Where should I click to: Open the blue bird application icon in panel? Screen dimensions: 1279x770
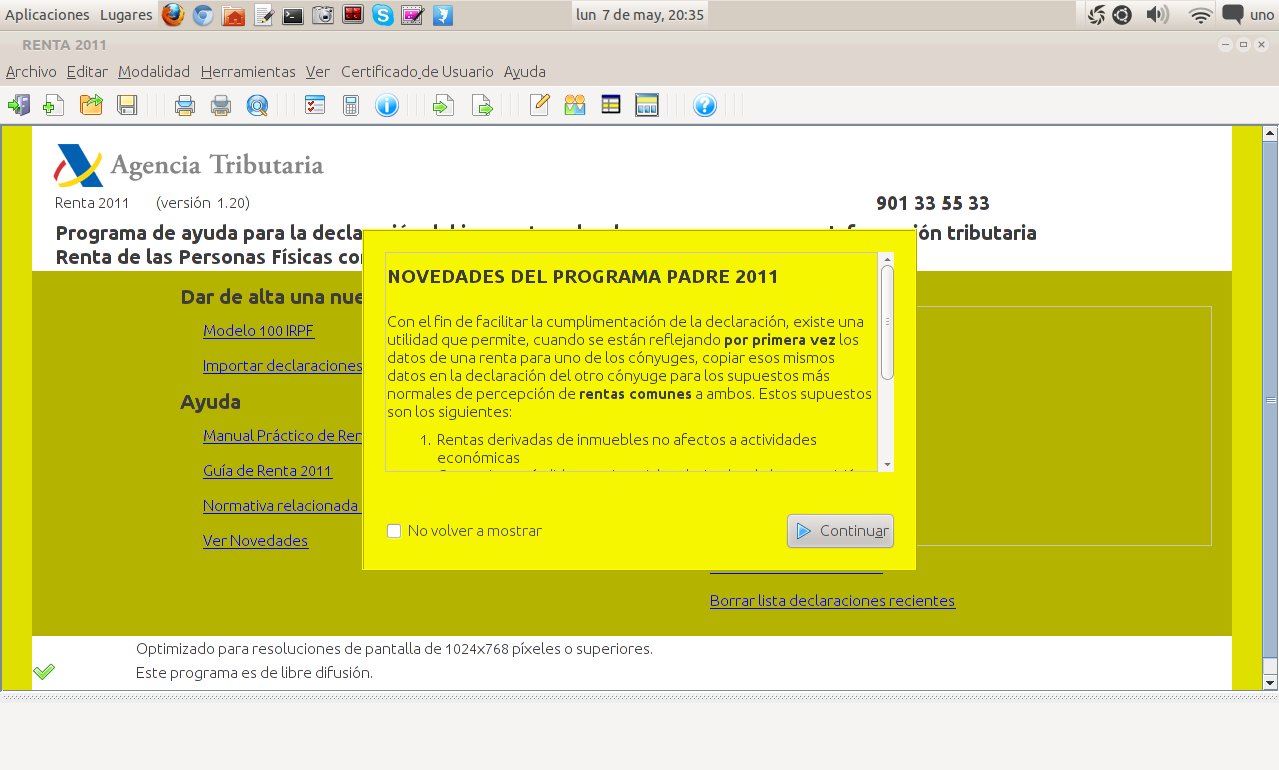(x=442, y=15)
